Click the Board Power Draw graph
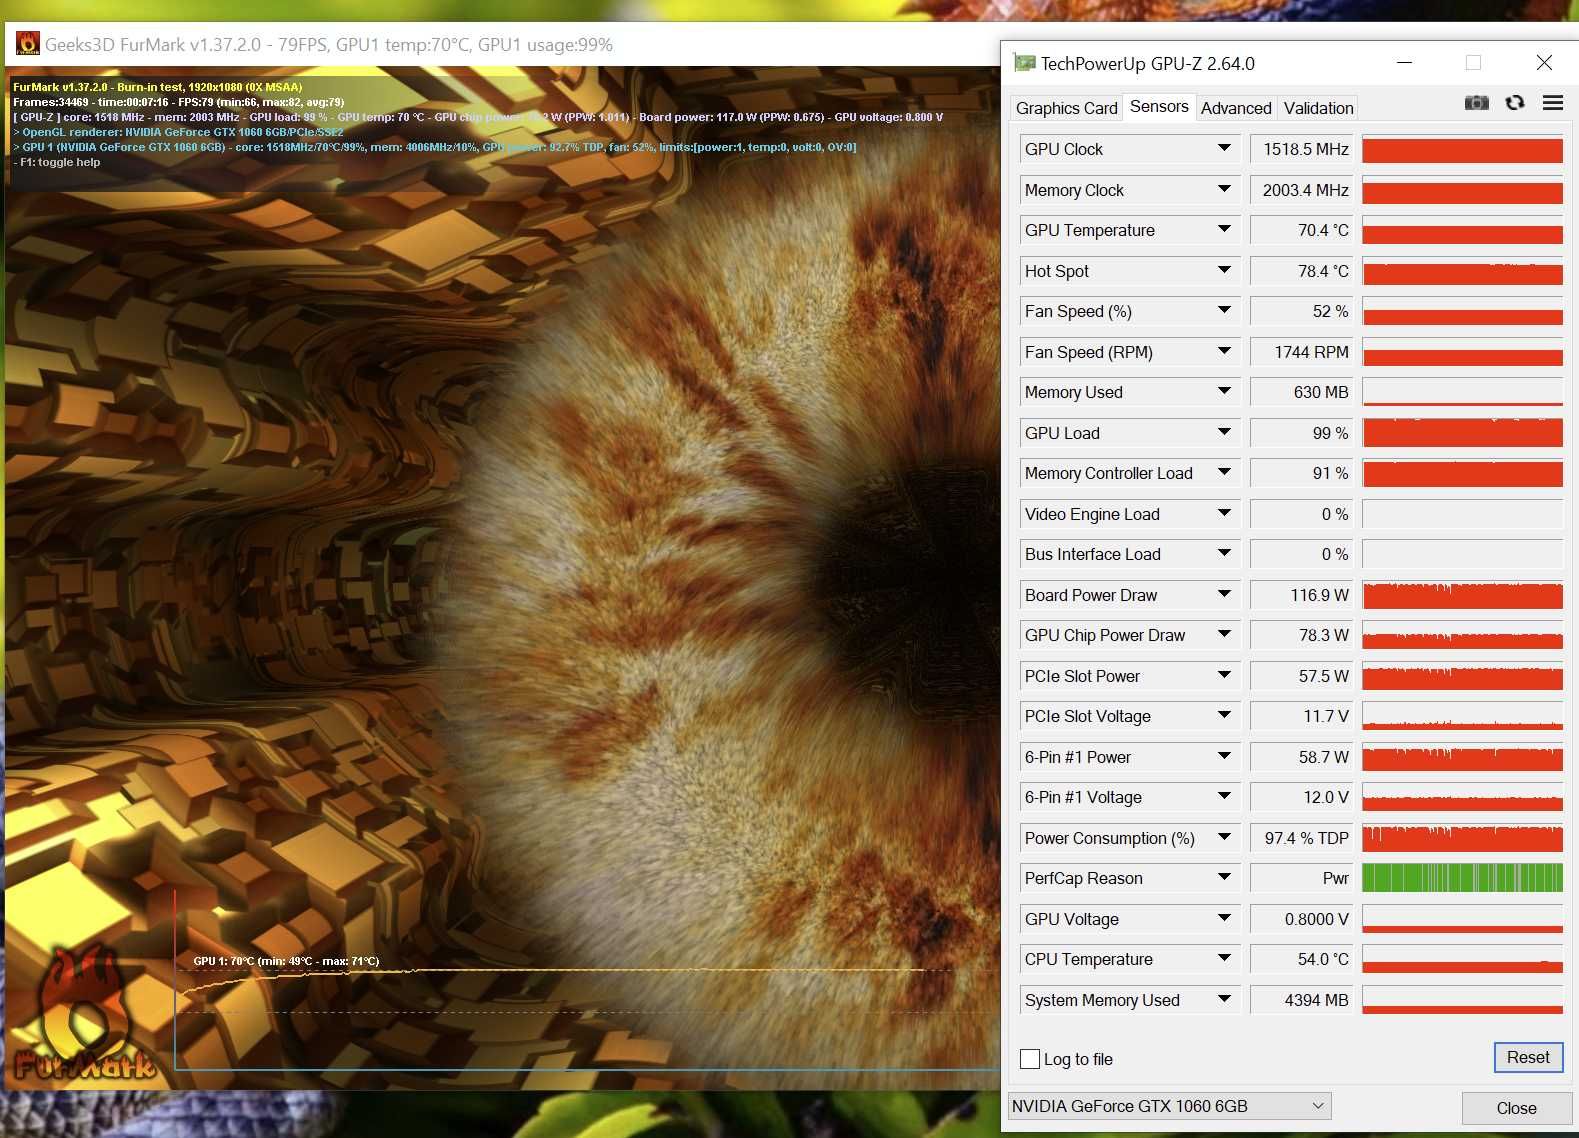Viewport: 1579px width, 1138px height. pos(1462,595)
